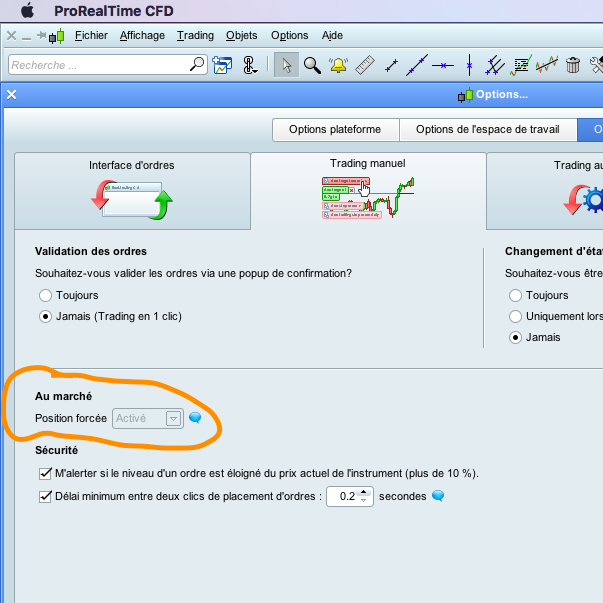This screenshot has width=603, height=603.
Task: Toggle M'alerter si le niveau checkbox
Action: coord(45,473)
